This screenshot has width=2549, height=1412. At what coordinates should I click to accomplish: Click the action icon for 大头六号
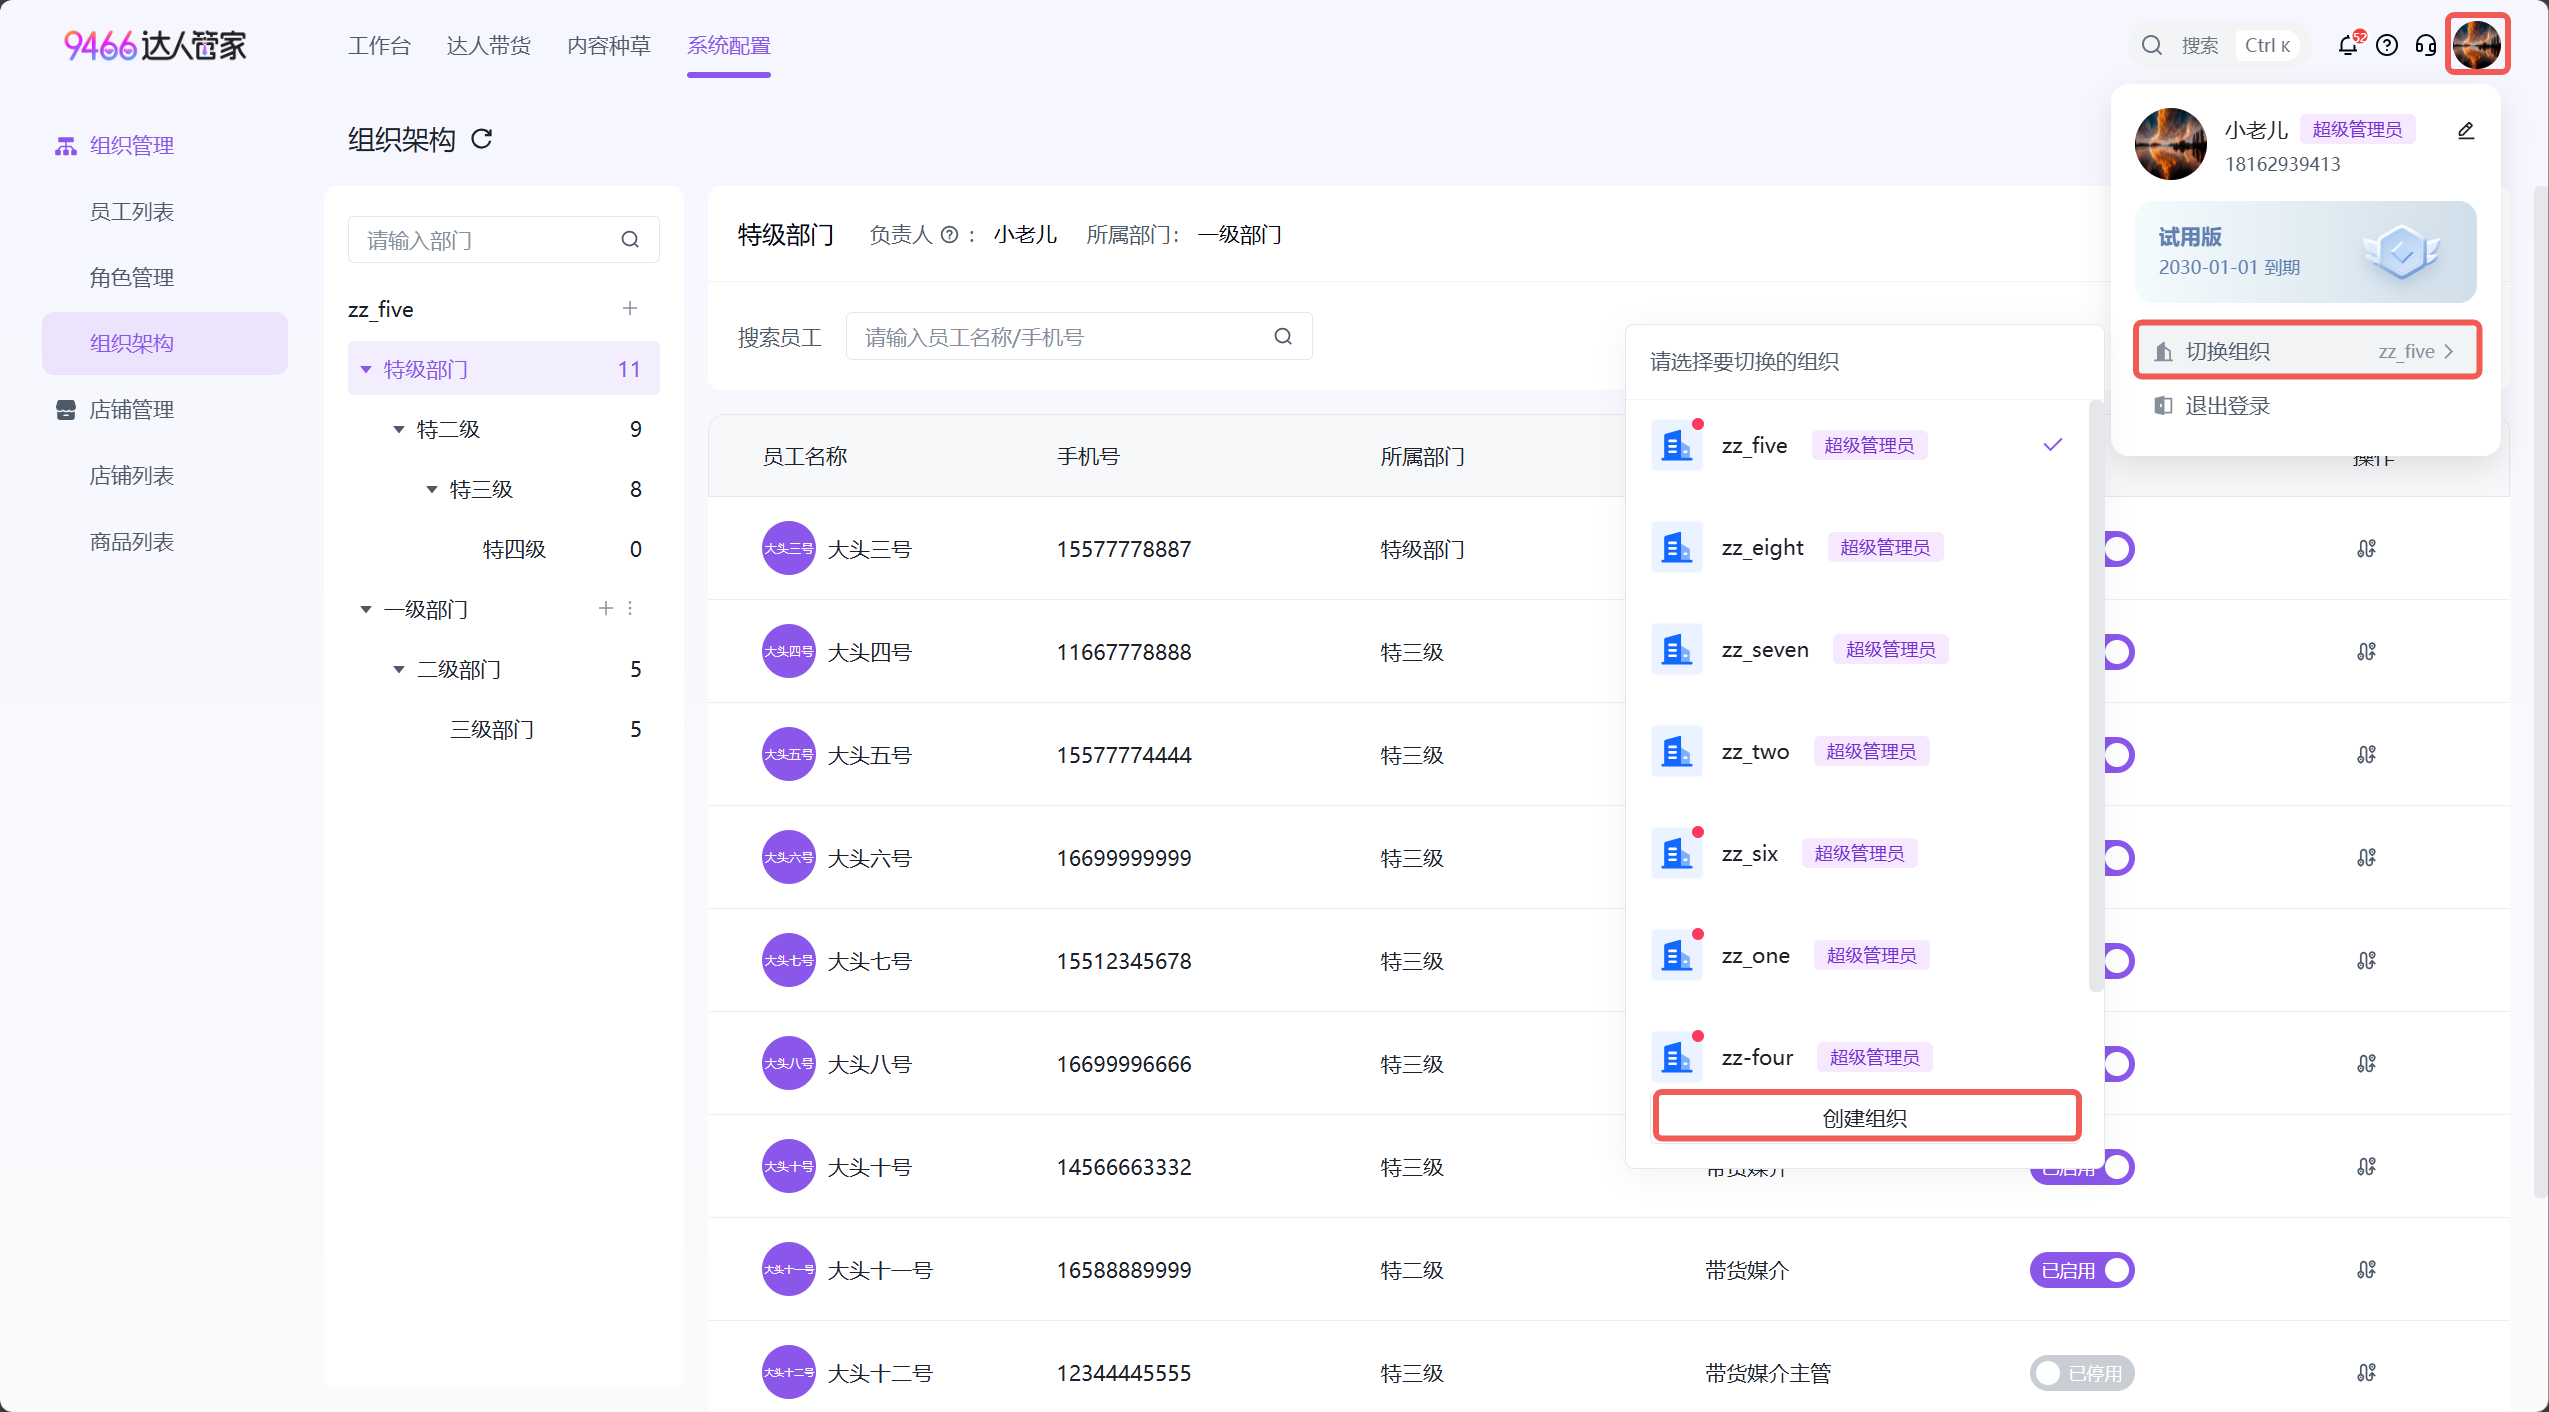coord(2366,858)
